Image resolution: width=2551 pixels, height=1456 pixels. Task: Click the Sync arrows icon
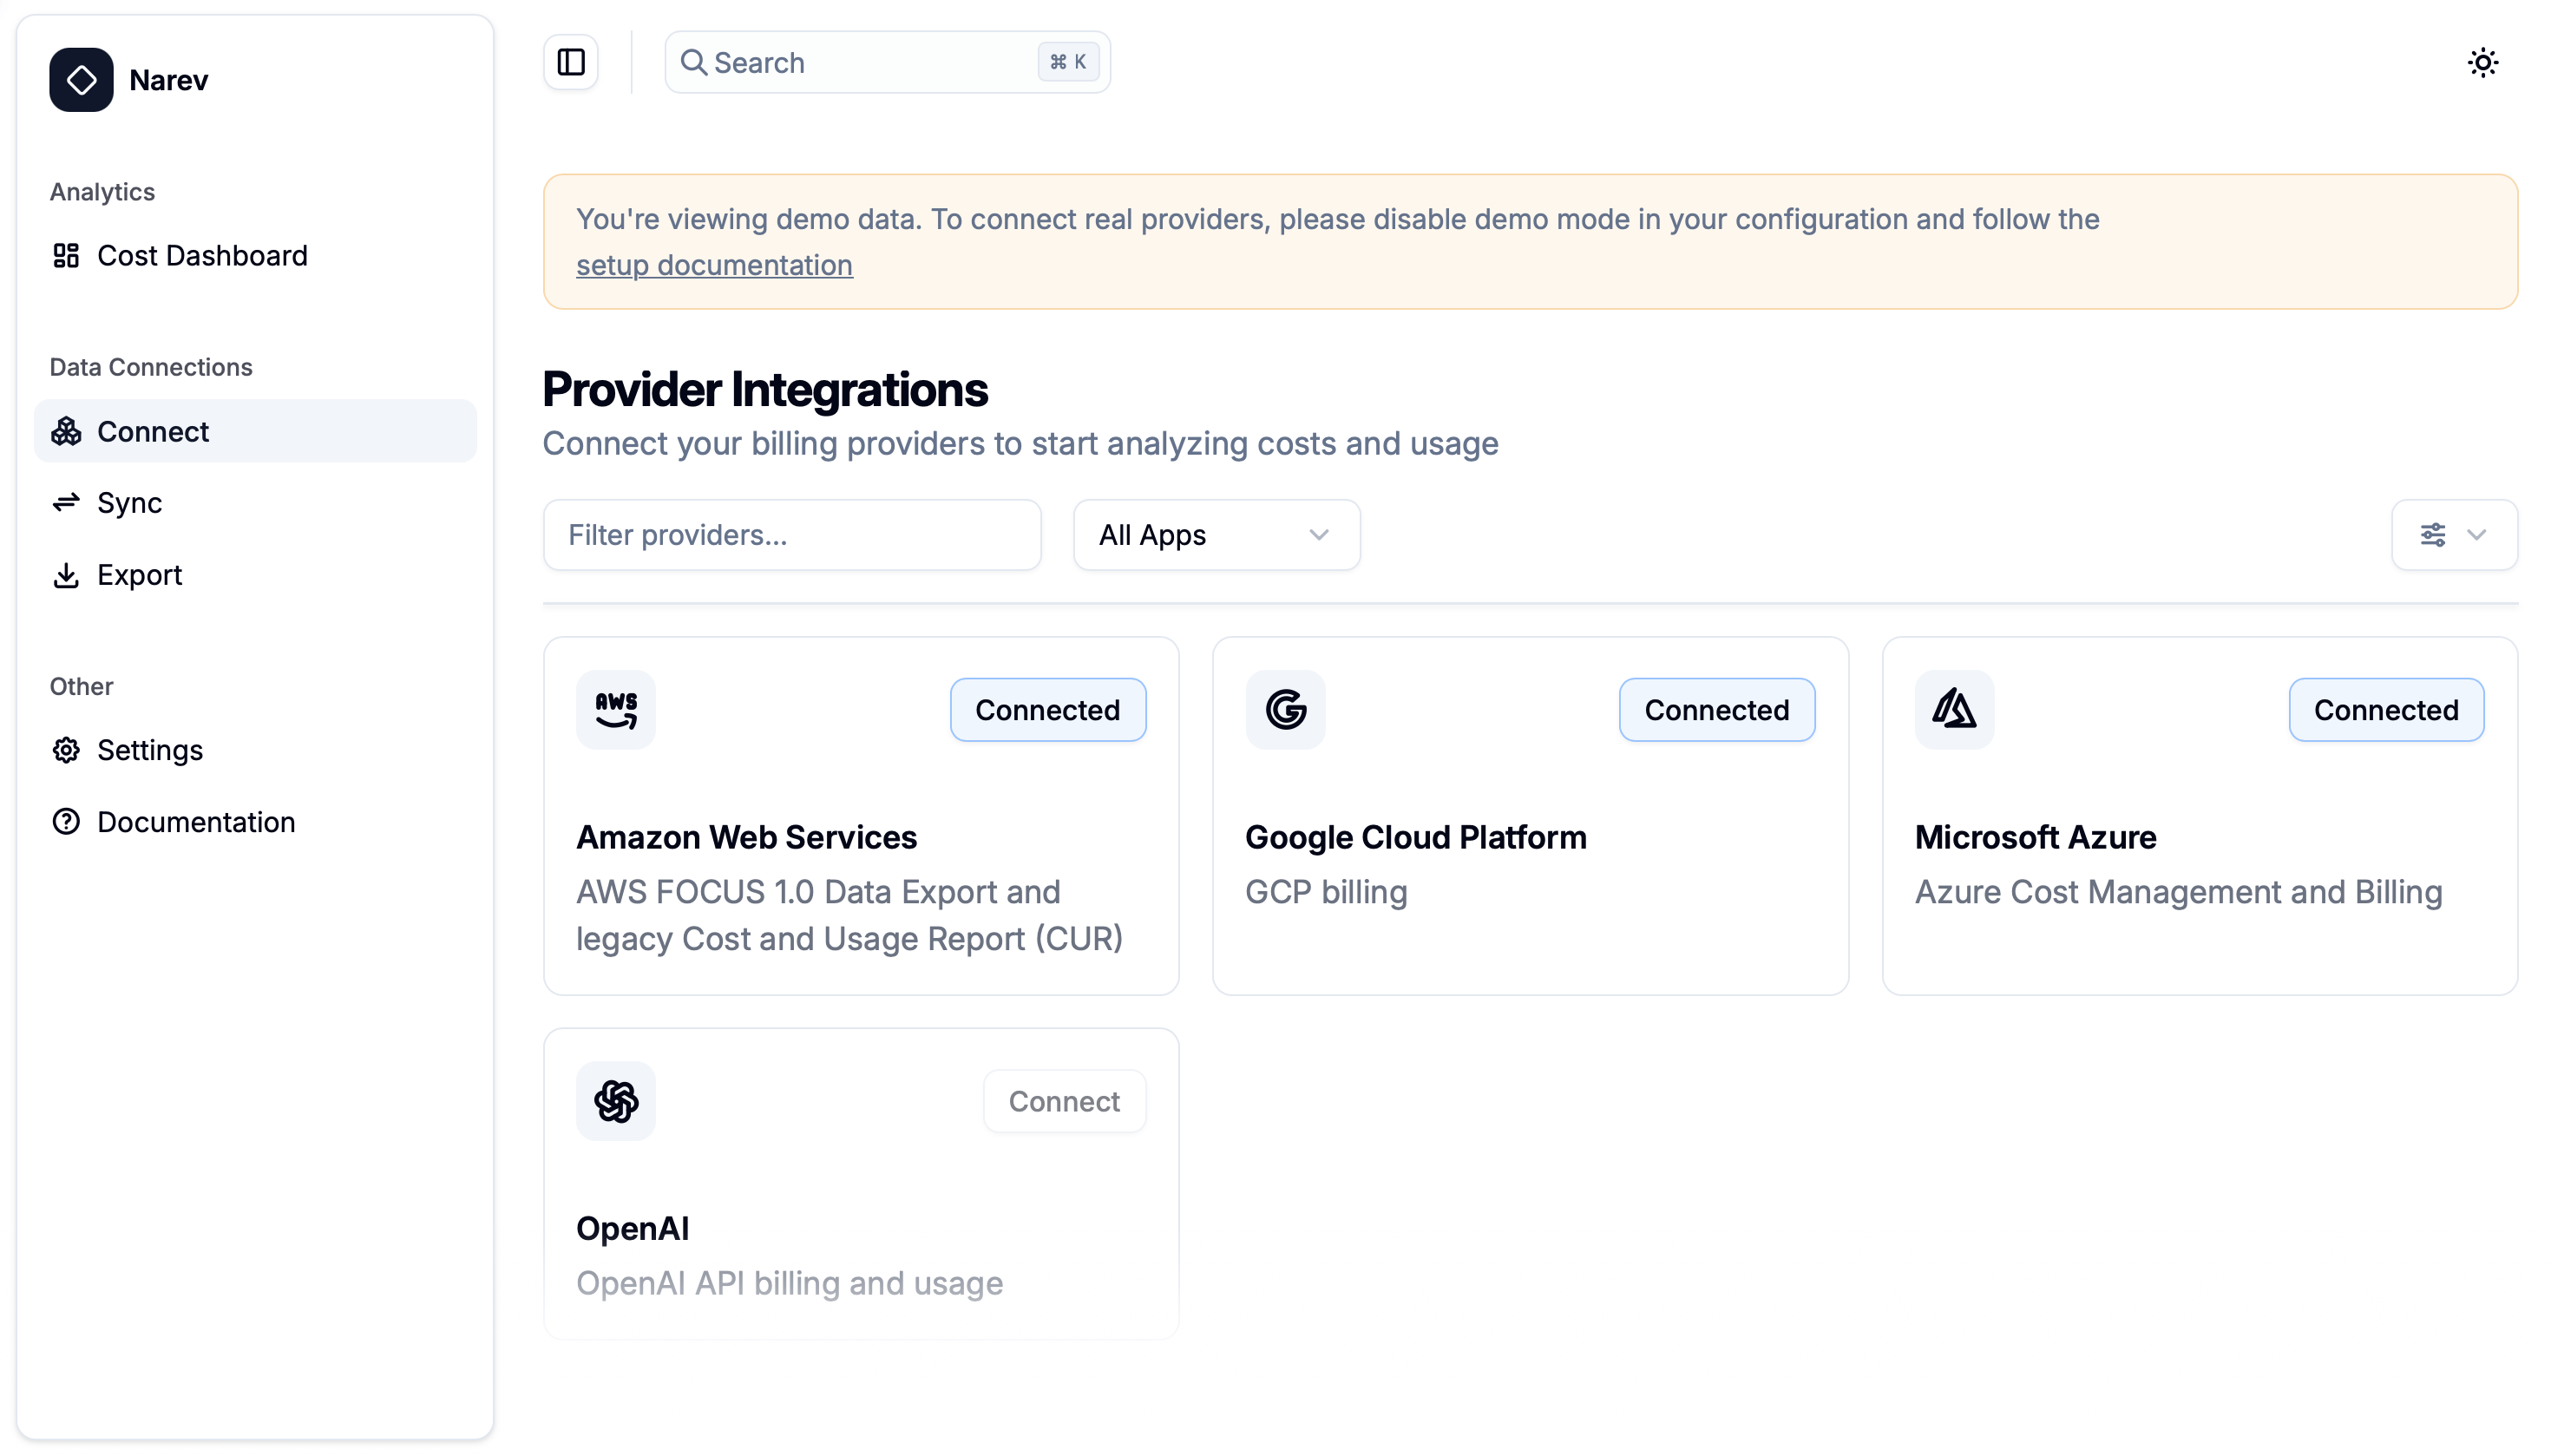(x=66, y=503)
